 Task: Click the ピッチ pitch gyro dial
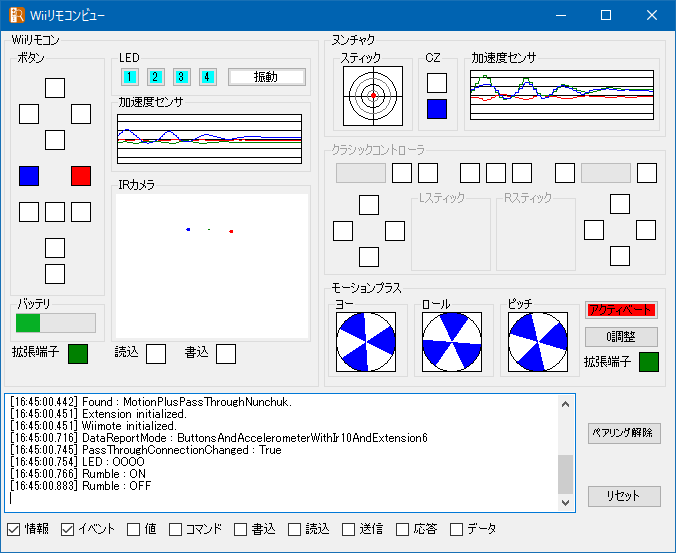538,342
